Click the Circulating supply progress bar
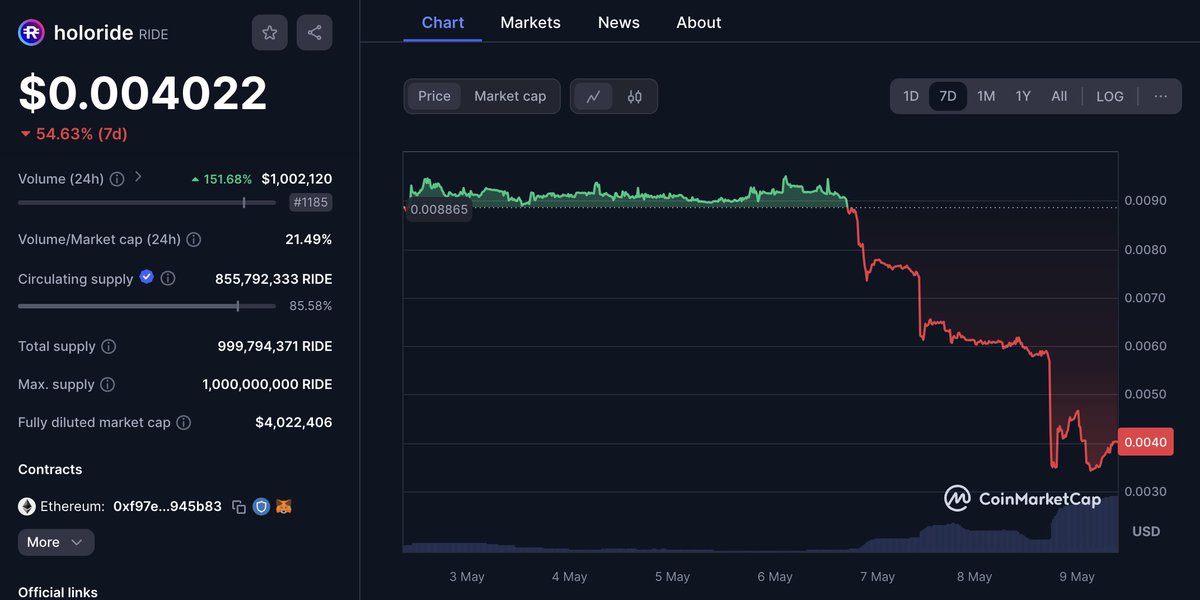This screenshot has height=600, width=1200. [147, 306]
